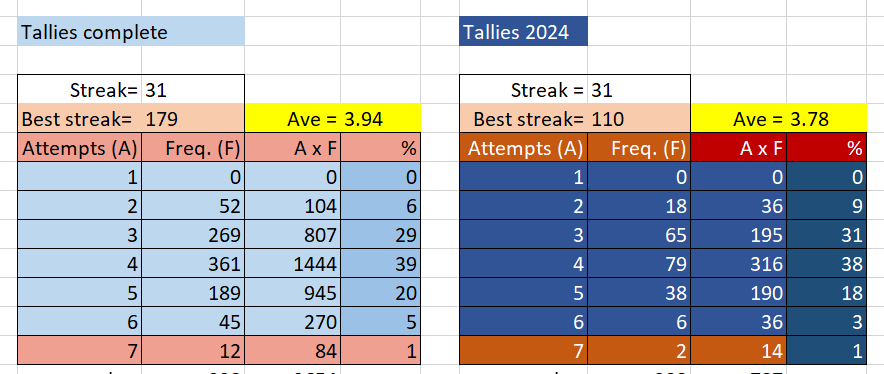The image size is (884, 374).
Task: Select the frequency cell showing 52
Action: (193, 206)
